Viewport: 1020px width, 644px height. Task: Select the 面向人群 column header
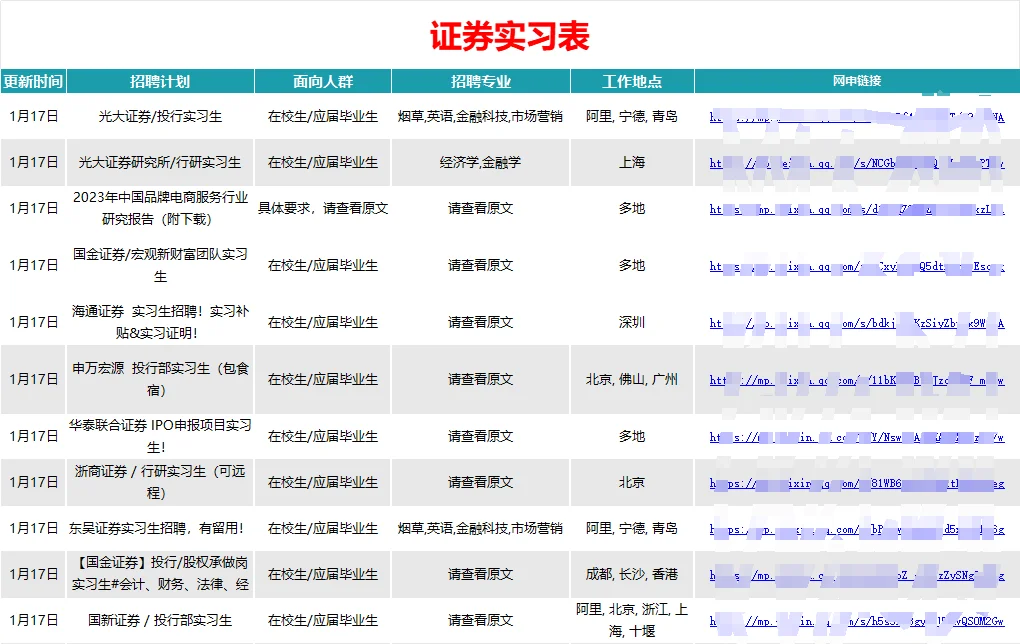323,81
